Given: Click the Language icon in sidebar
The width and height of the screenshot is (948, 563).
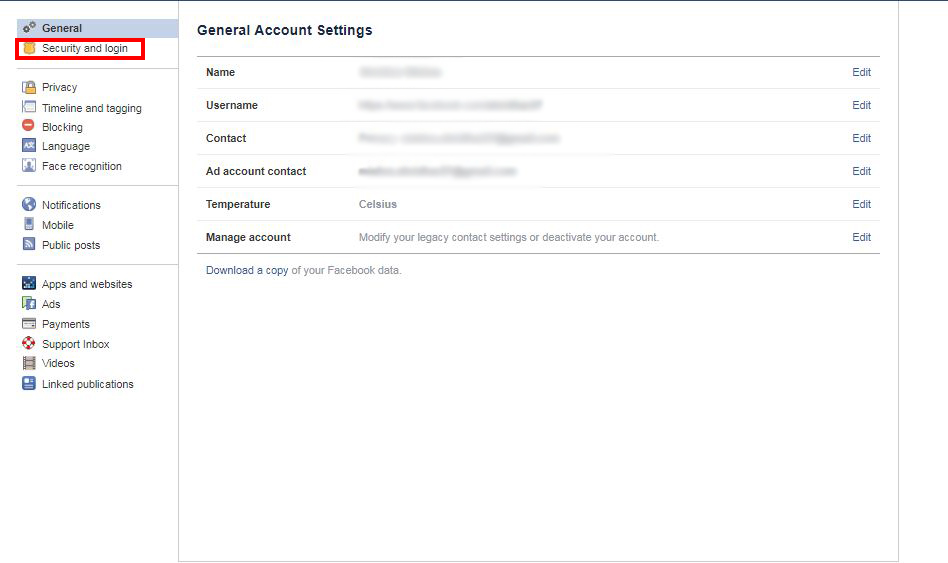Looking at the screenshot, I should (29, 146).
